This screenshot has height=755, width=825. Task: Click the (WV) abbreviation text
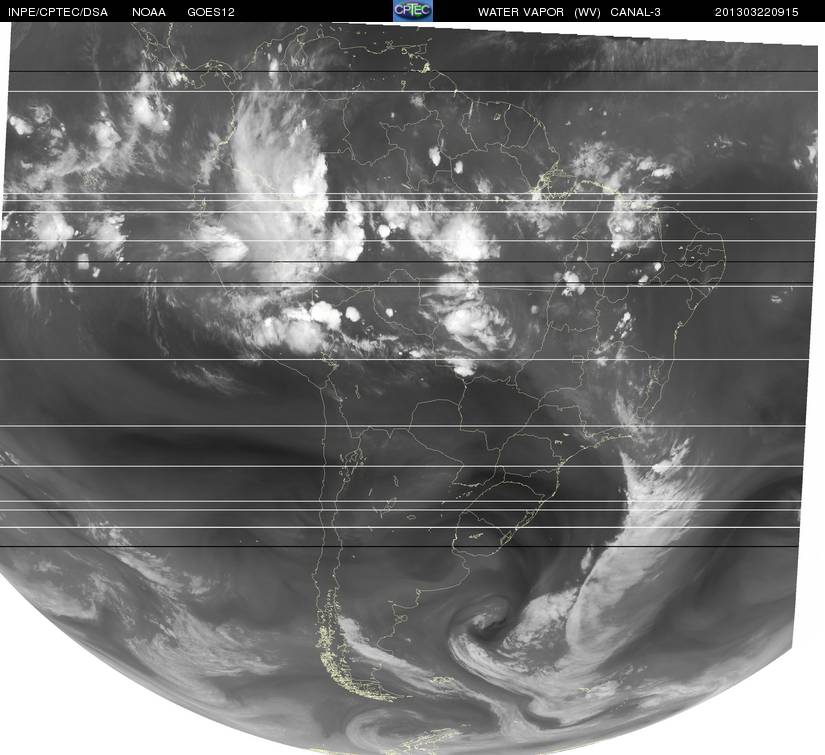[587, 12]
